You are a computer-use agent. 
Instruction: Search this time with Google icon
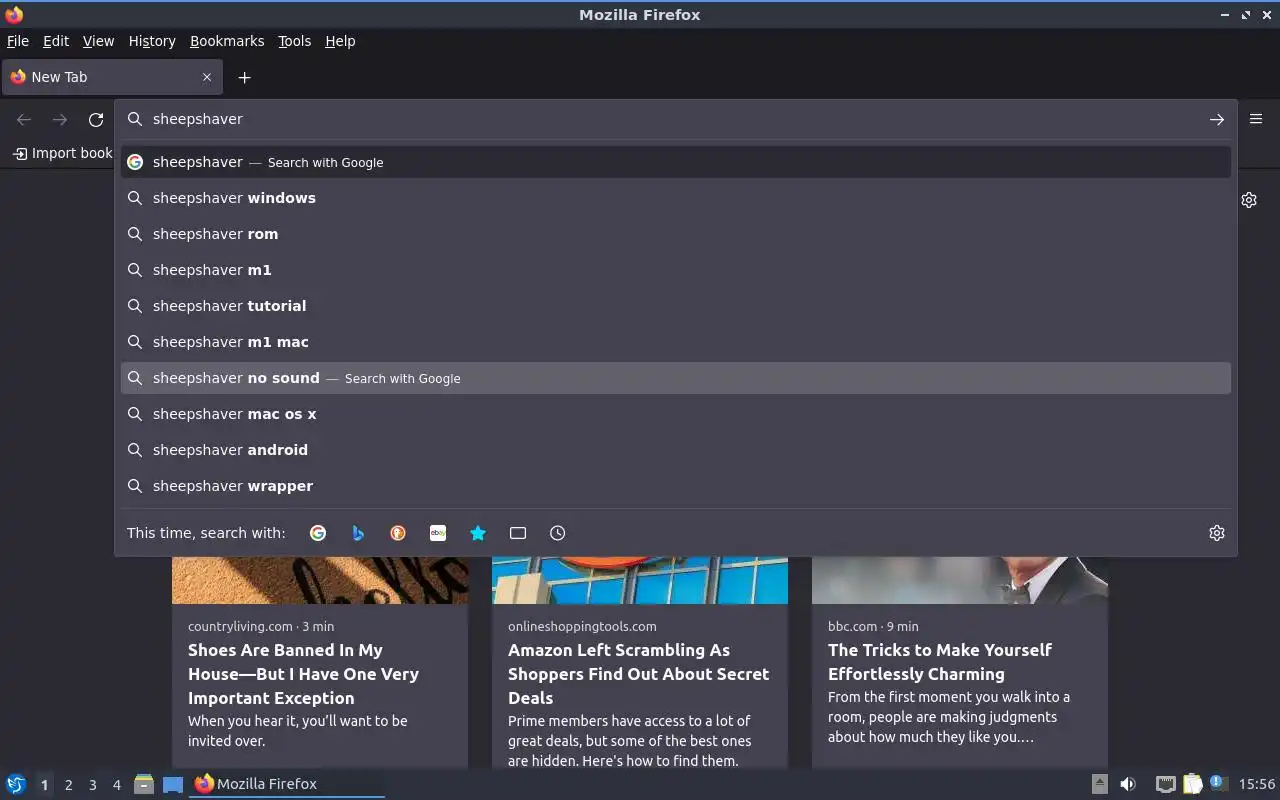318,533
